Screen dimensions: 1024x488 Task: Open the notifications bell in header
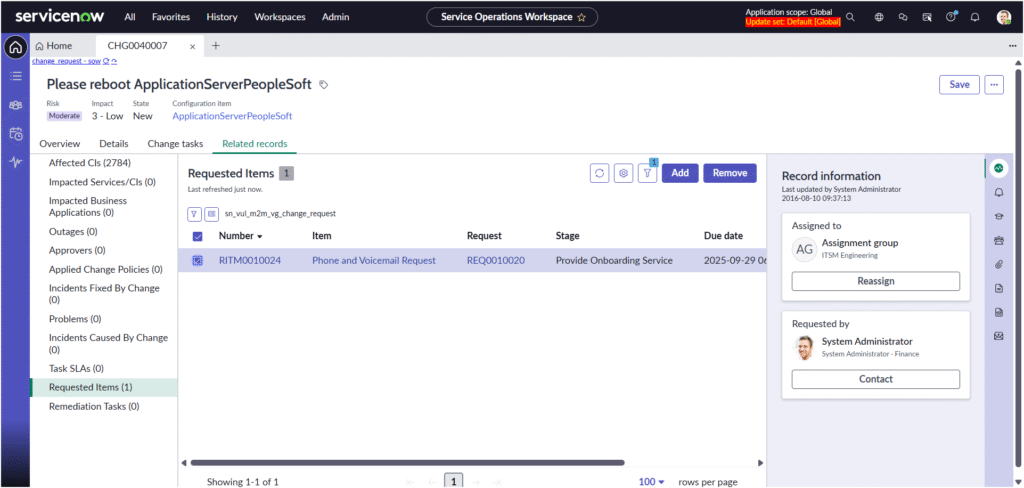975,17
